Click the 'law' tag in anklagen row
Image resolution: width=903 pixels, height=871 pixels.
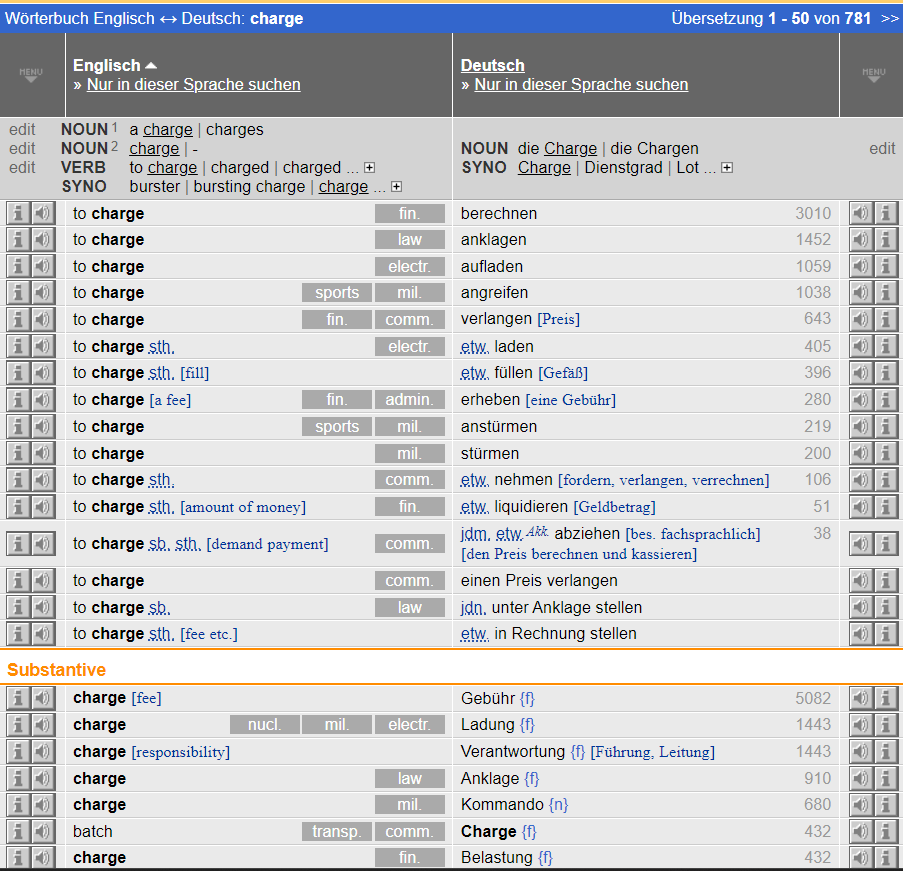pos(409,240)
